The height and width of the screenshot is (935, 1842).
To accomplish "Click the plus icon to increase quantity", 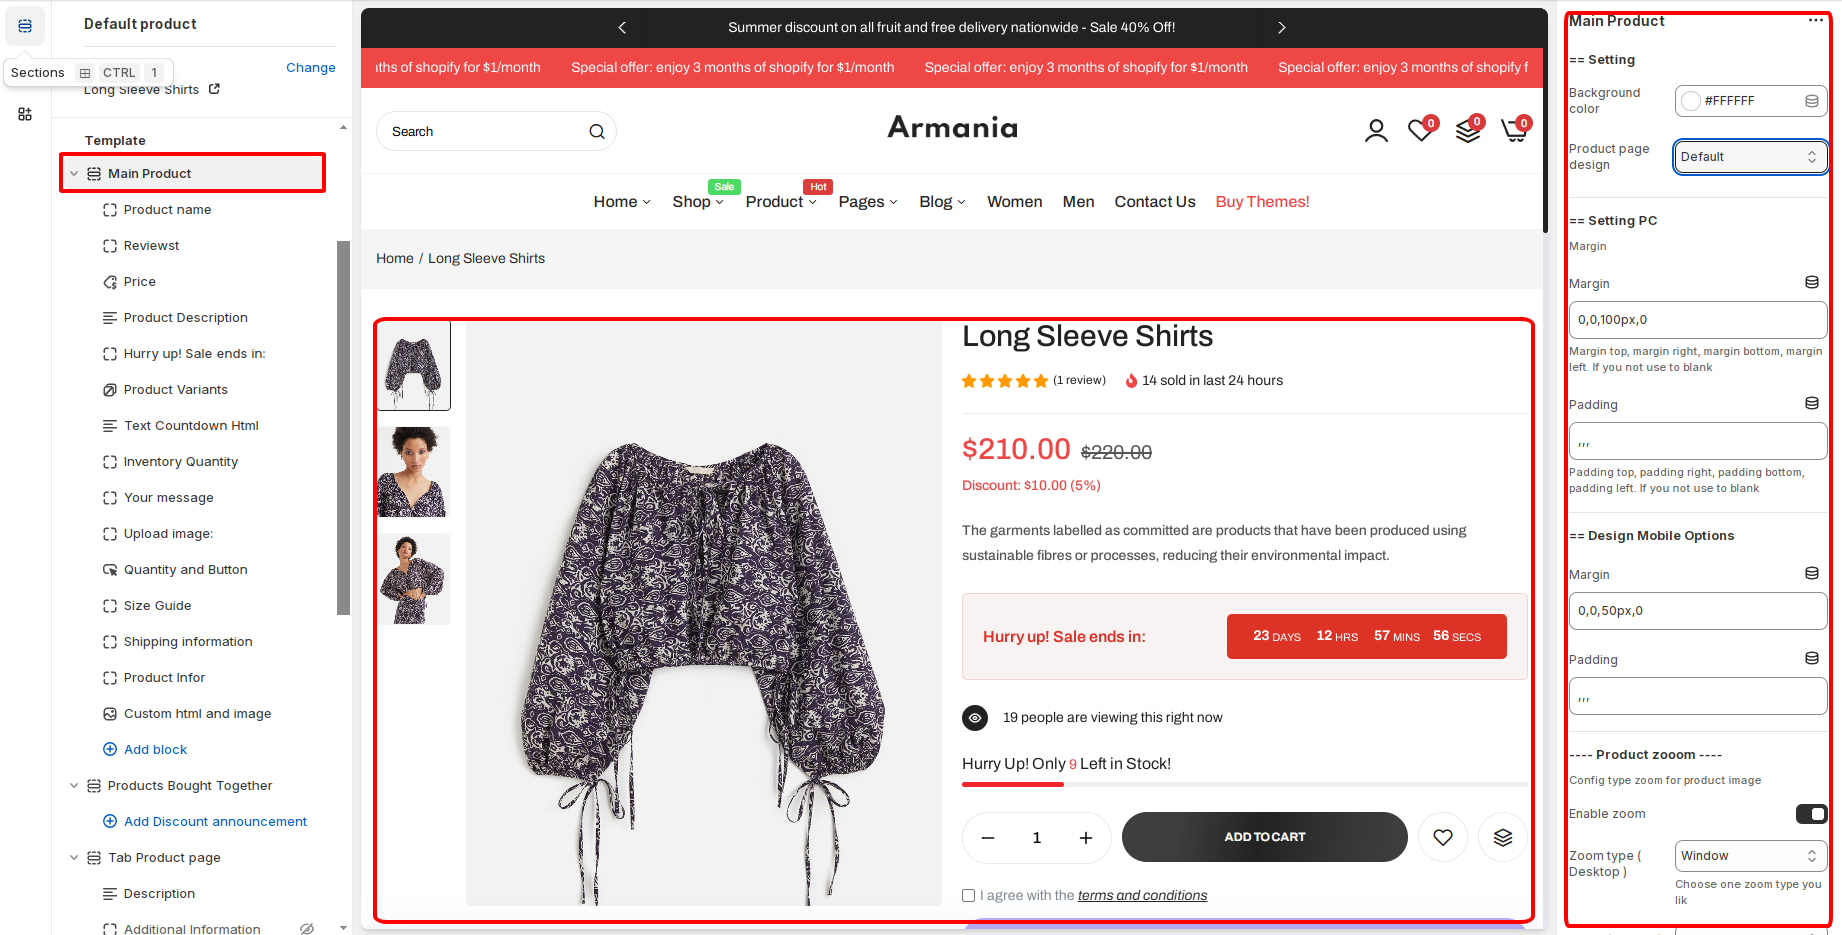I will (1086, 837).
